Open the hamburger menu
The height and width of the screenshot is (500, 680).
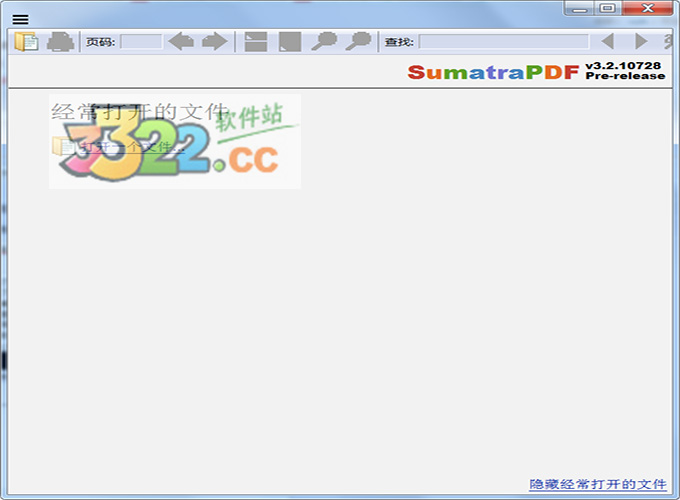[x=20, y=20]
